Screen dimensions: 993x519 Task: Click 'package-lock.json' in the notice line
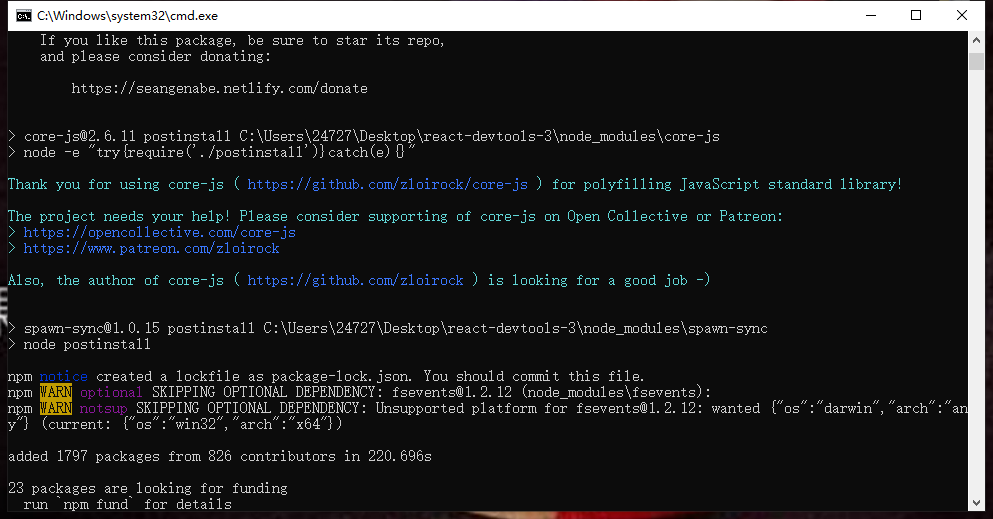point(341,376)
